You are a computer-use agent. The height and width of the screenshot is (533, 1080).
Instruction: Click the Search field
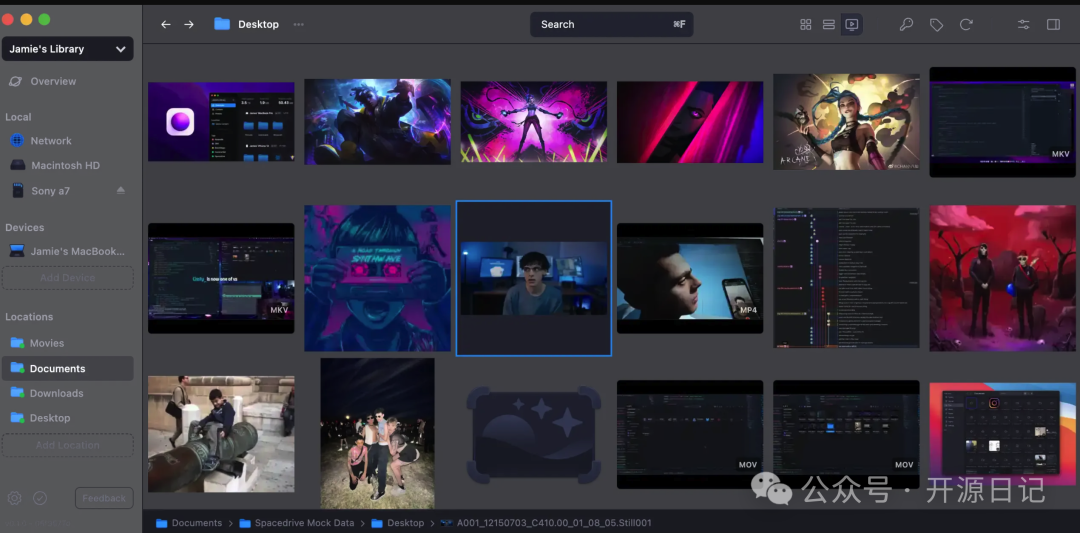[x=612, y=24]
